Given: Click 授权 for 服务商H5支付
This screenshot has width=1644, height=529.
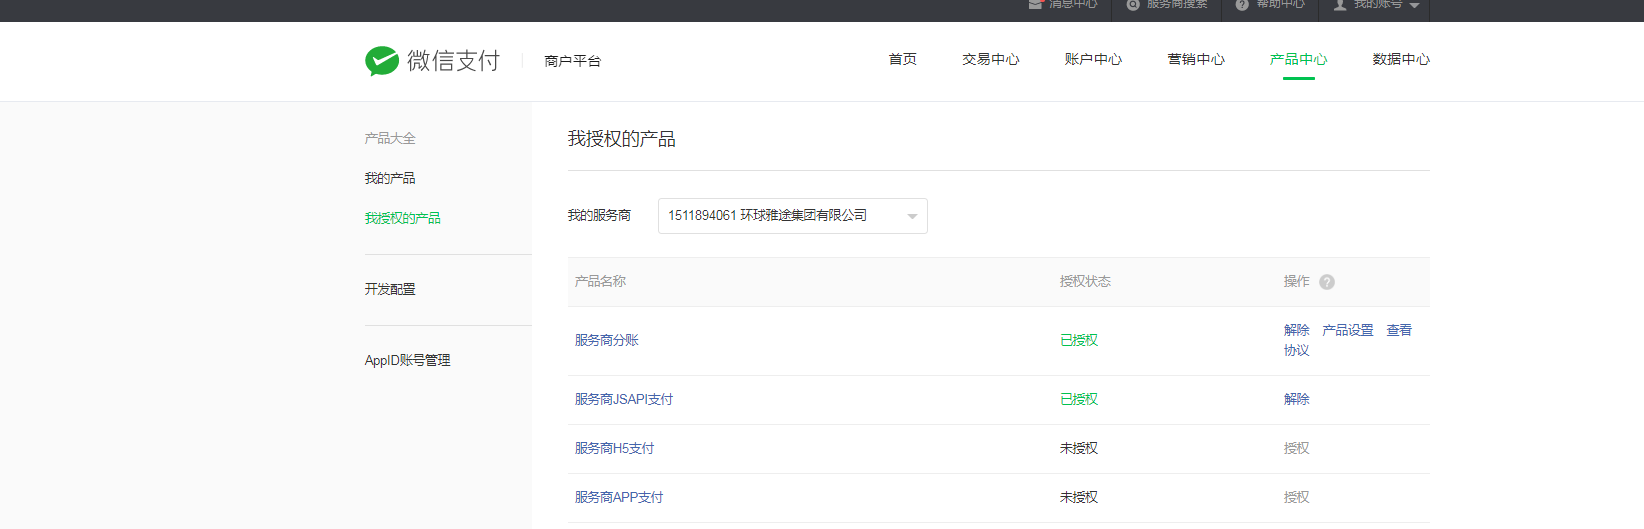Looking at the screenshot, I should click(1297, 448).
